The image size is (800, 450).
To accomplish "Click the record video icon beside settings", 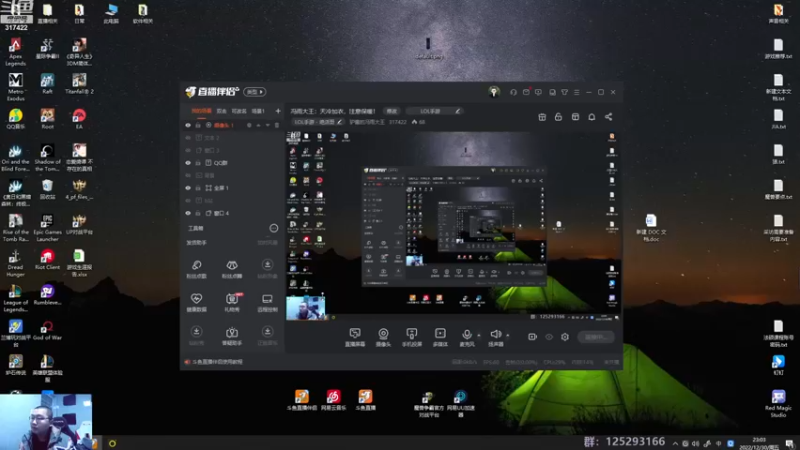I will [x=532, y=337].
